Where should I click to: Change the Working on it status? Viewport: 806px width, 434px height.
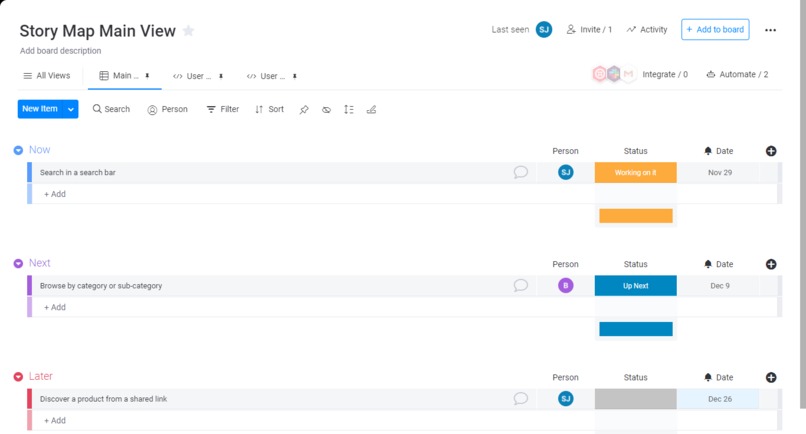[x=635, y=172]
